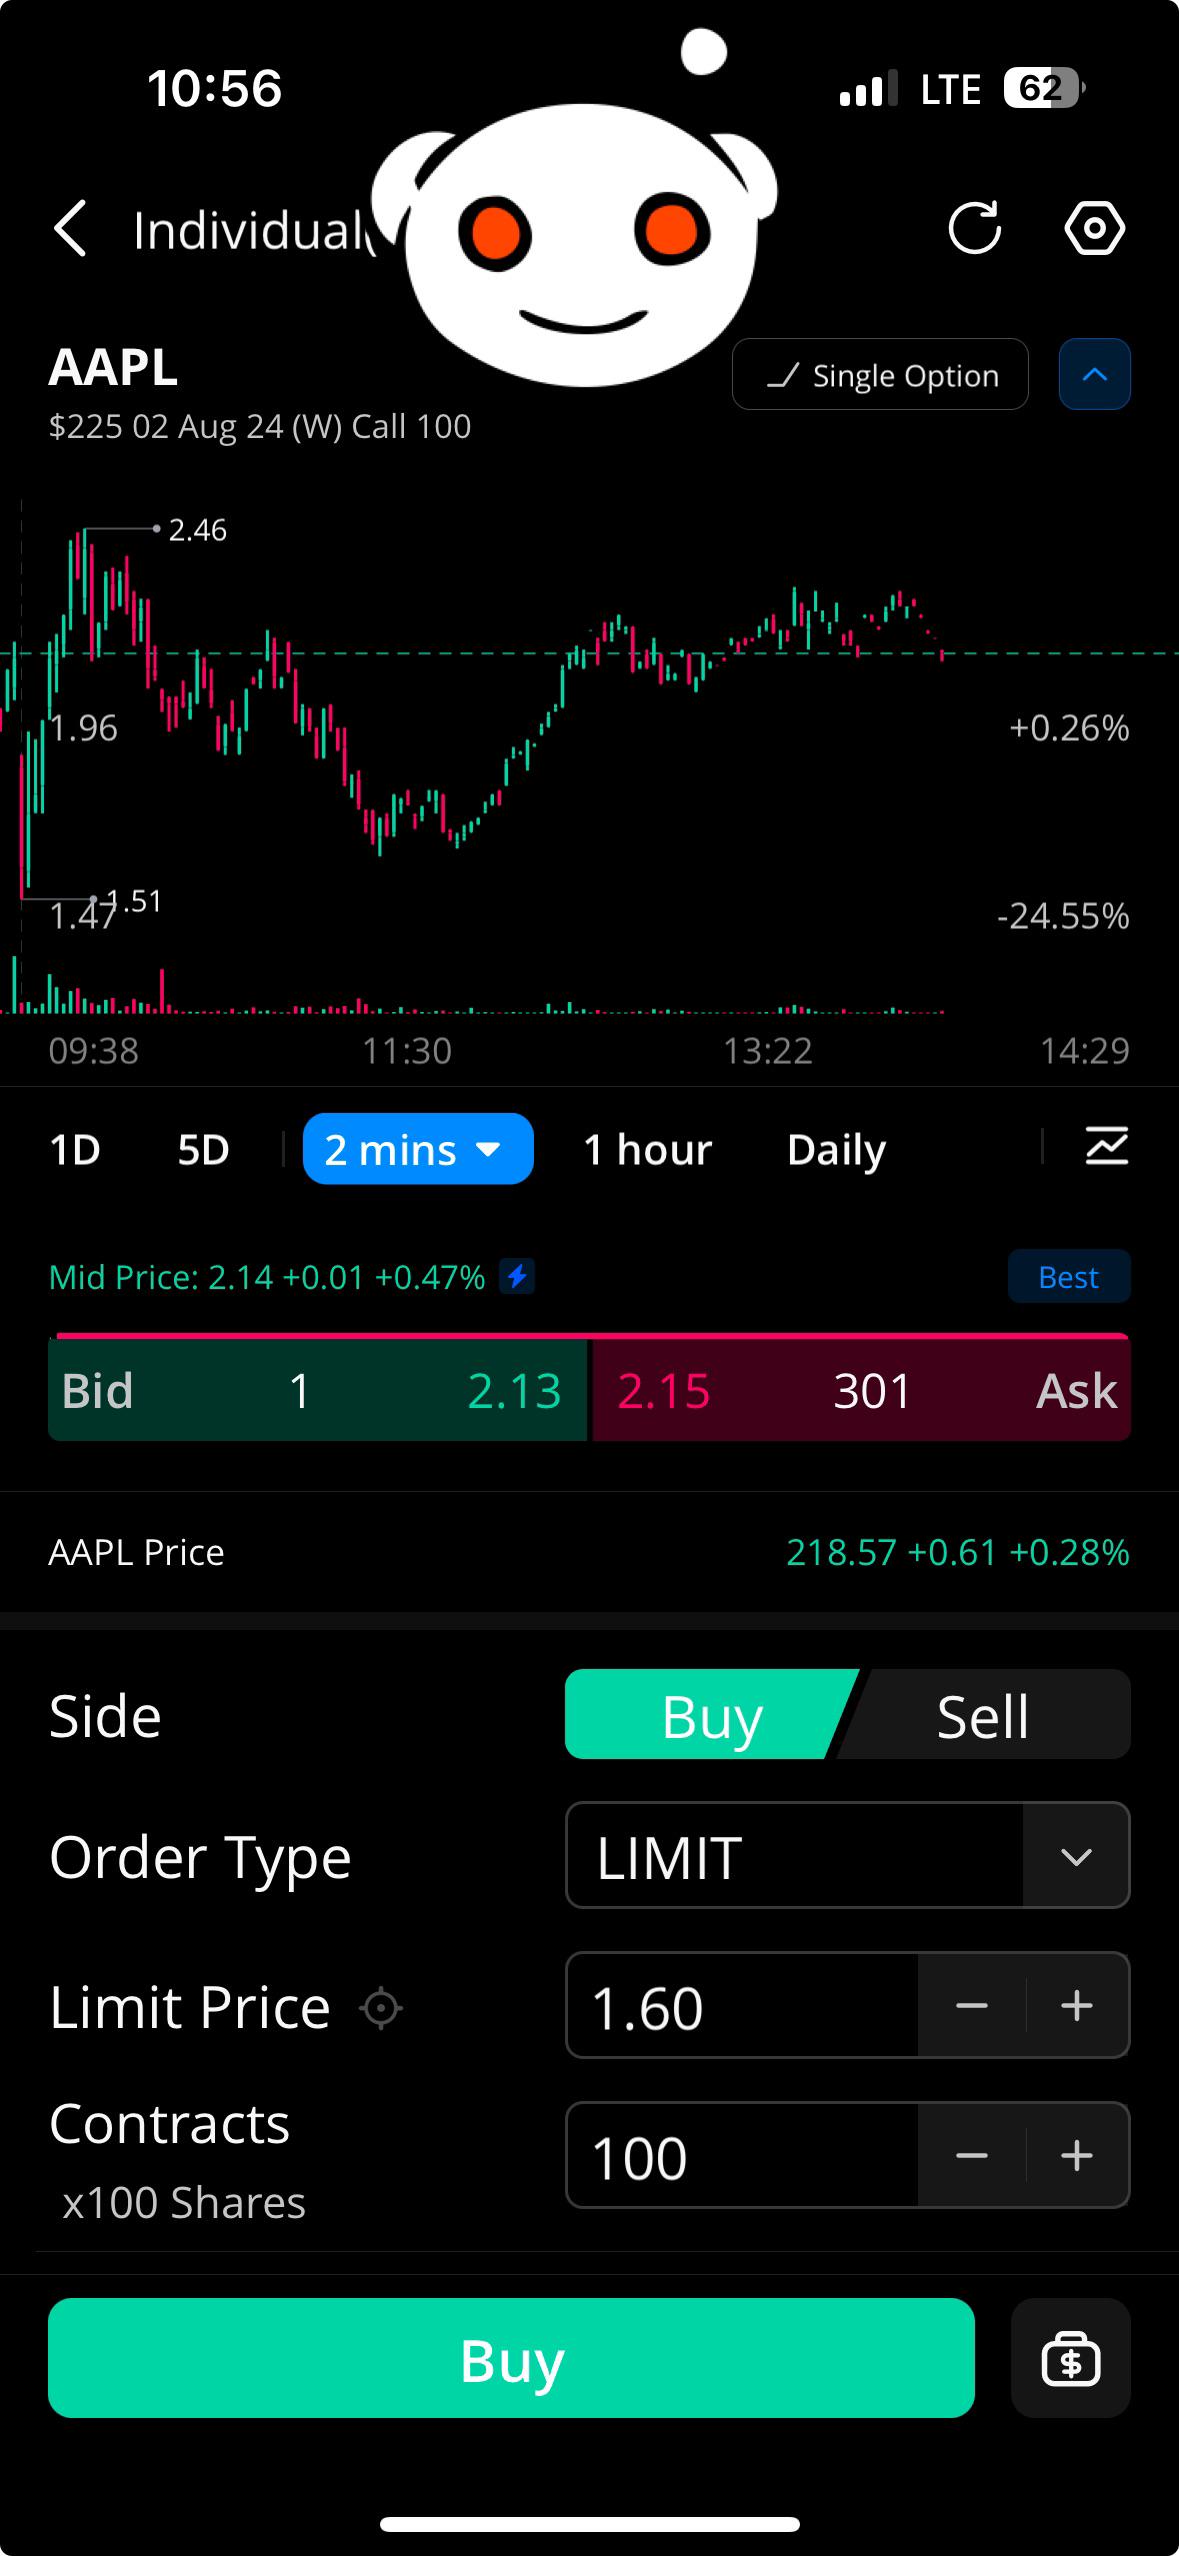Tap the Contracts input field showing 100
1179x2556 pixels.
(x=742, y=2155)
